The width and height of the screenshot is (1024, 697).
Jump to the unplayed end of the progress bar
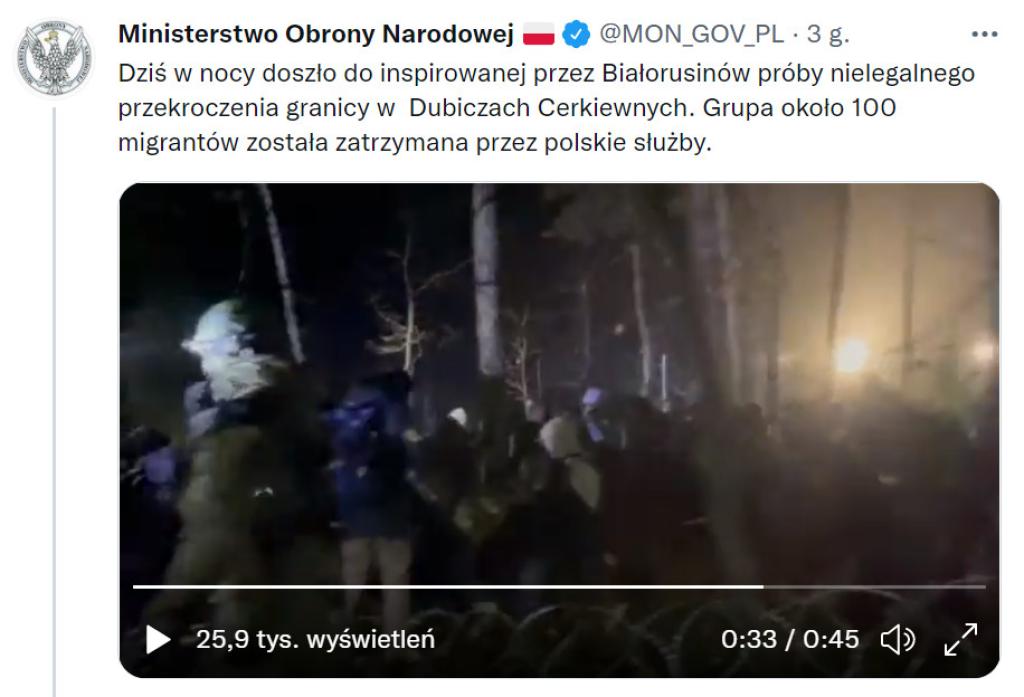(874, 587)
